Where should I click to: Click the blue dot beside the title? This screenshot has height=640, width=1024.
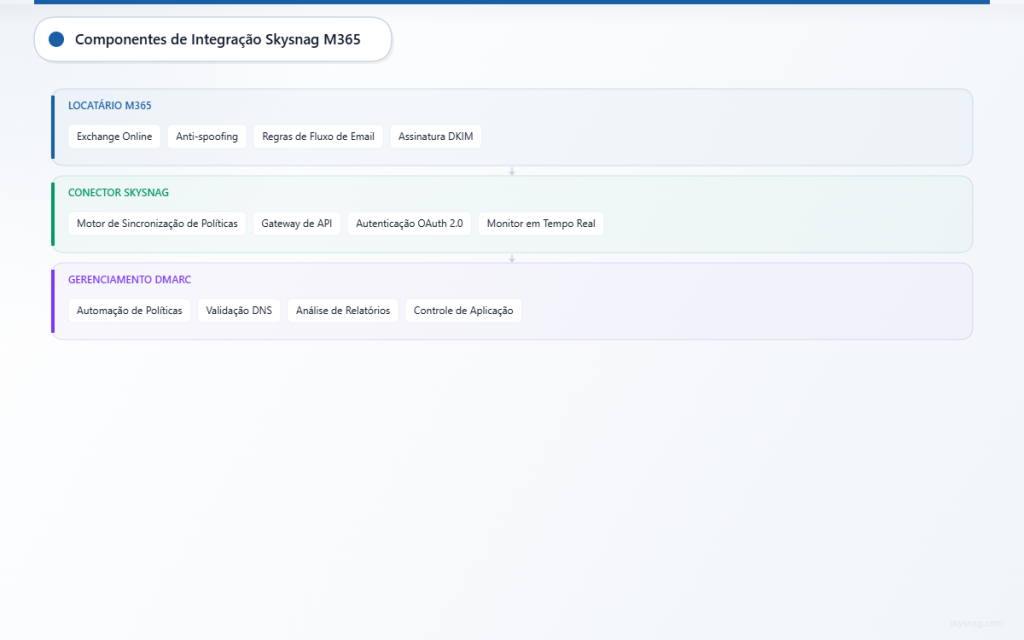56,39
